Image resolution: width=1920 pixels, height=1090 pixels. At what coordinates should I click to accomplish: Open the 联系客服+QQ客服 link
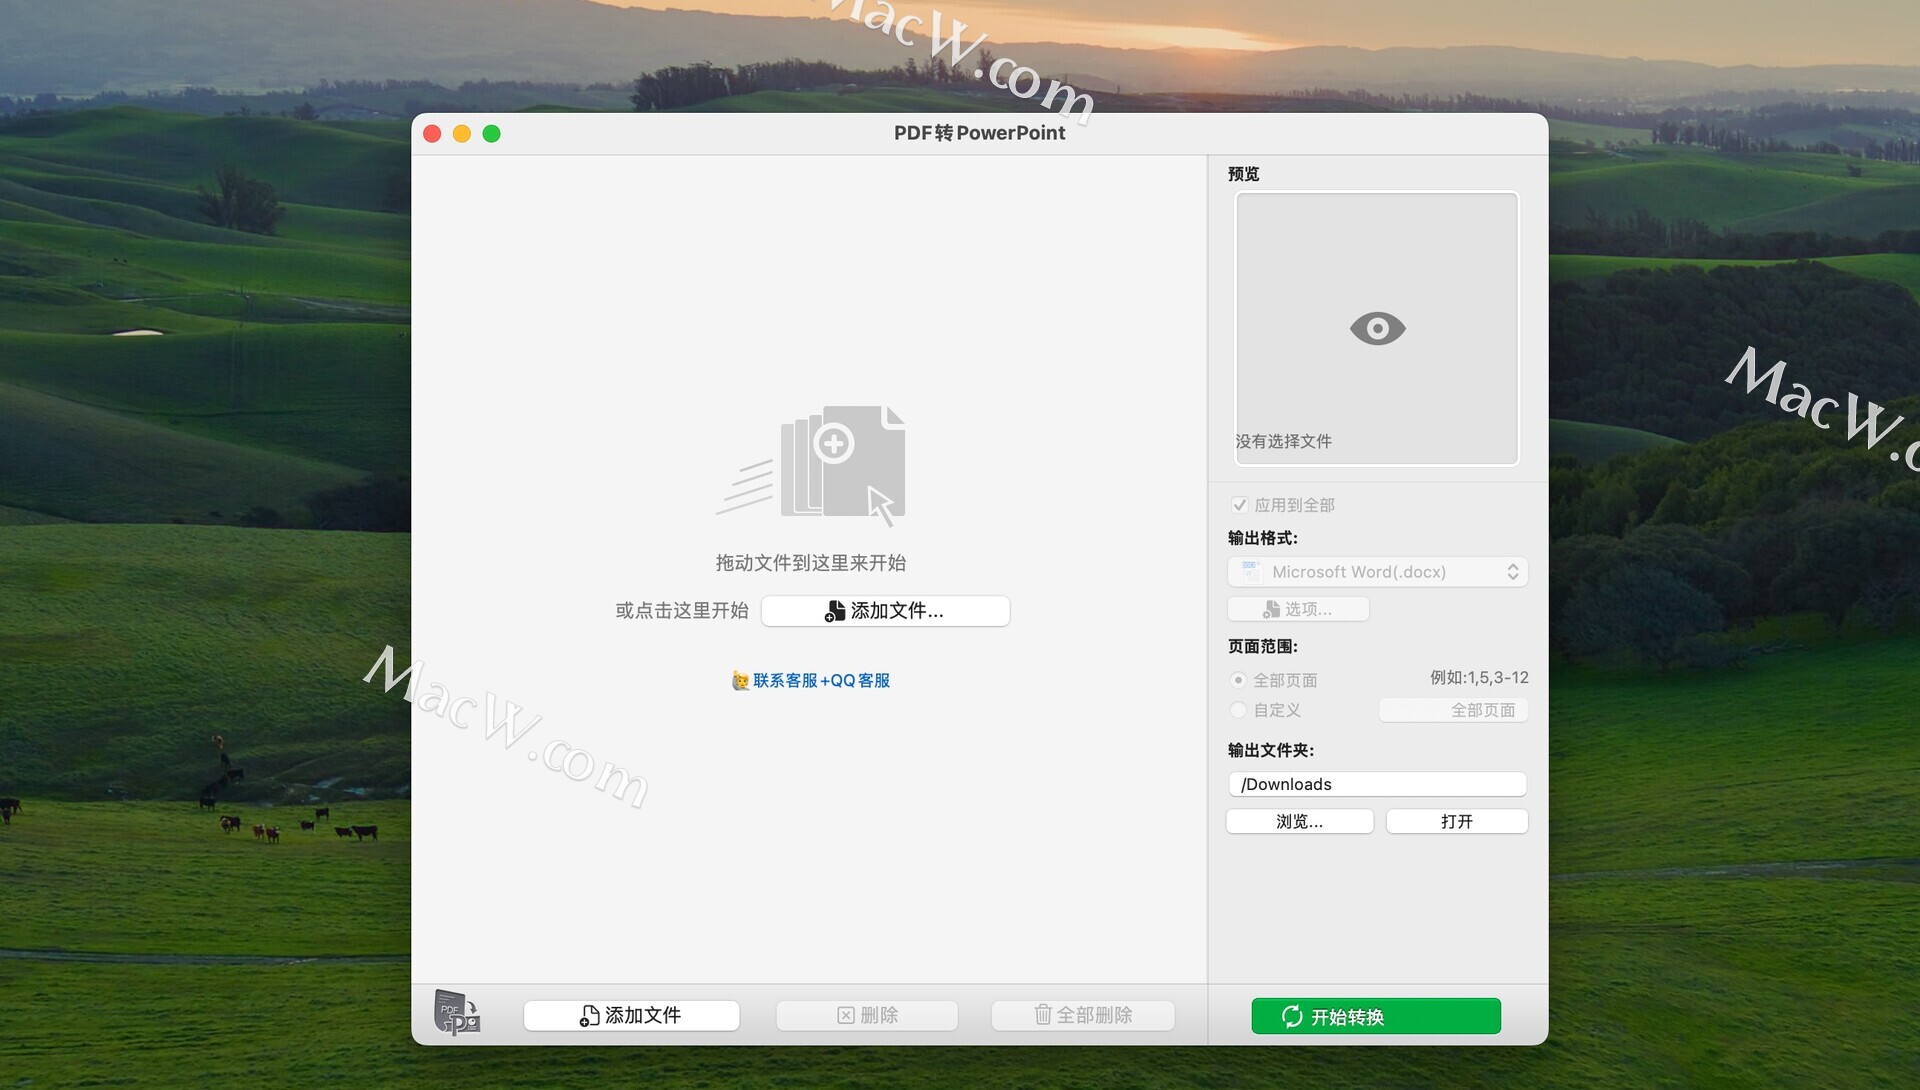(821, 680)
